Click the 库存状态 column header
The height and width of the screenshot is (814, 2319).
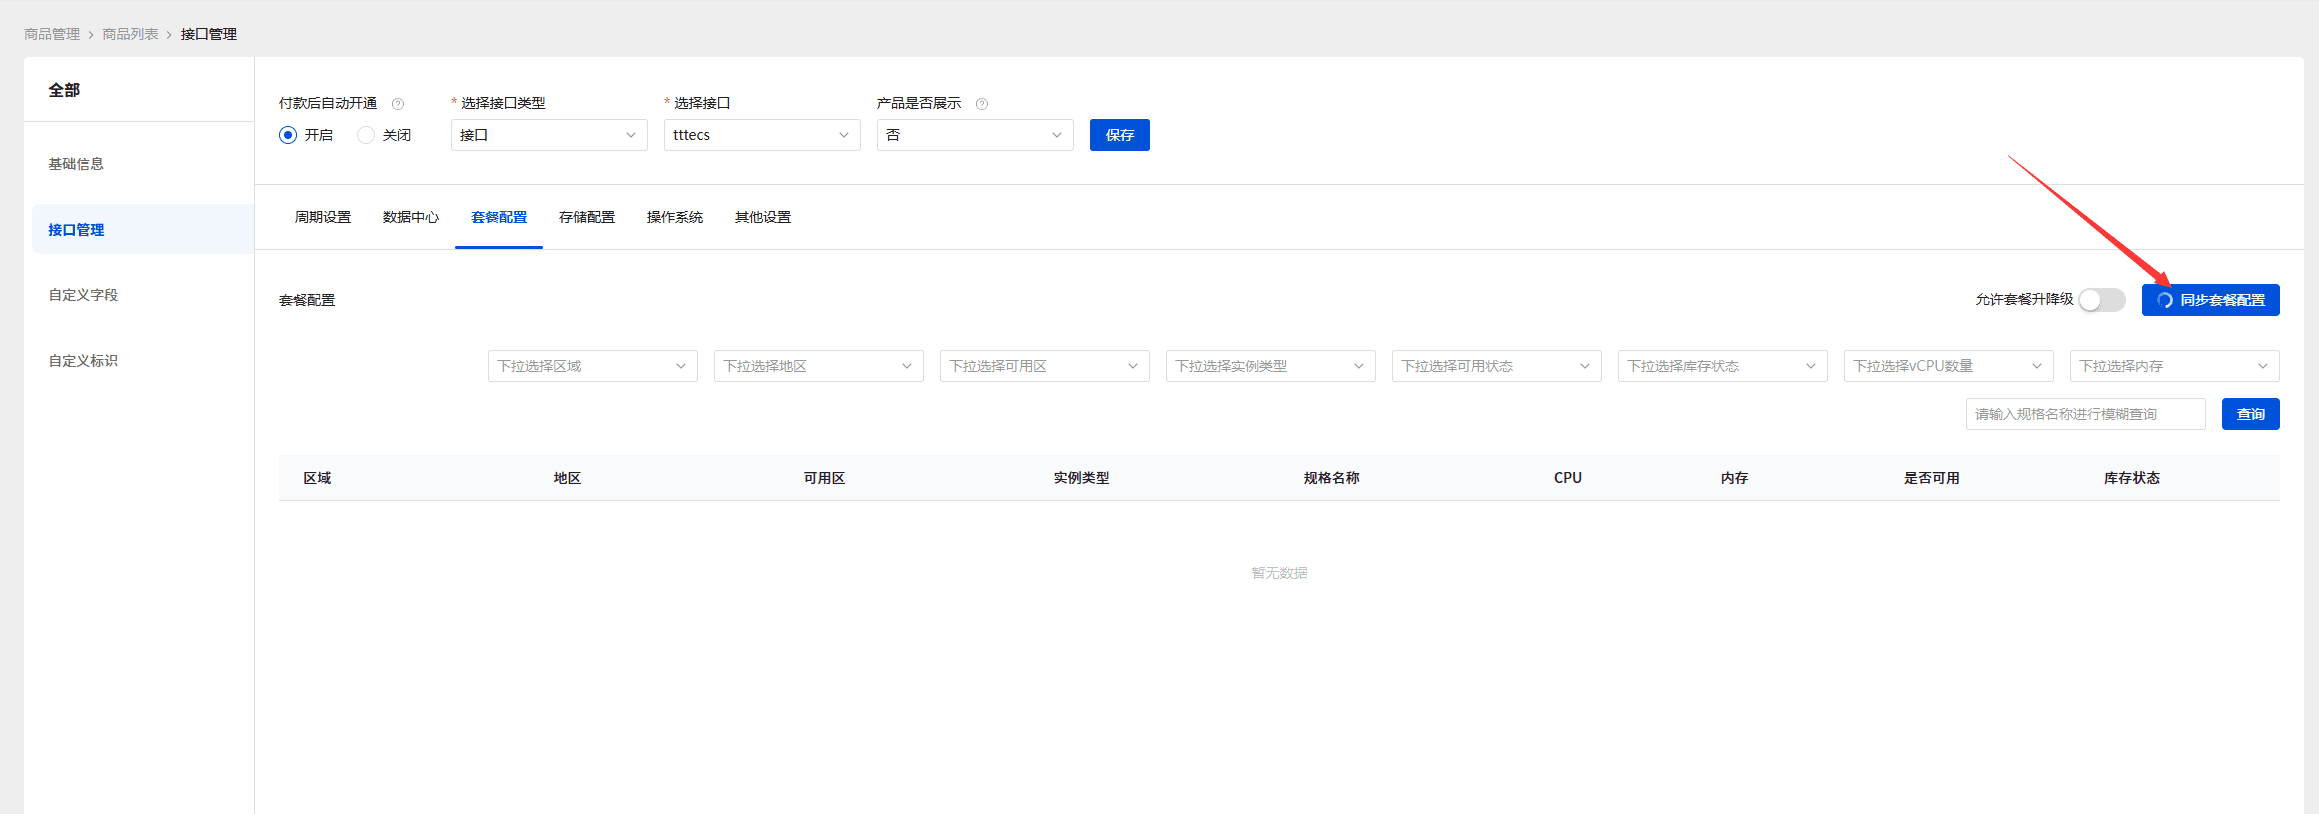click(x=2131, y=478)
